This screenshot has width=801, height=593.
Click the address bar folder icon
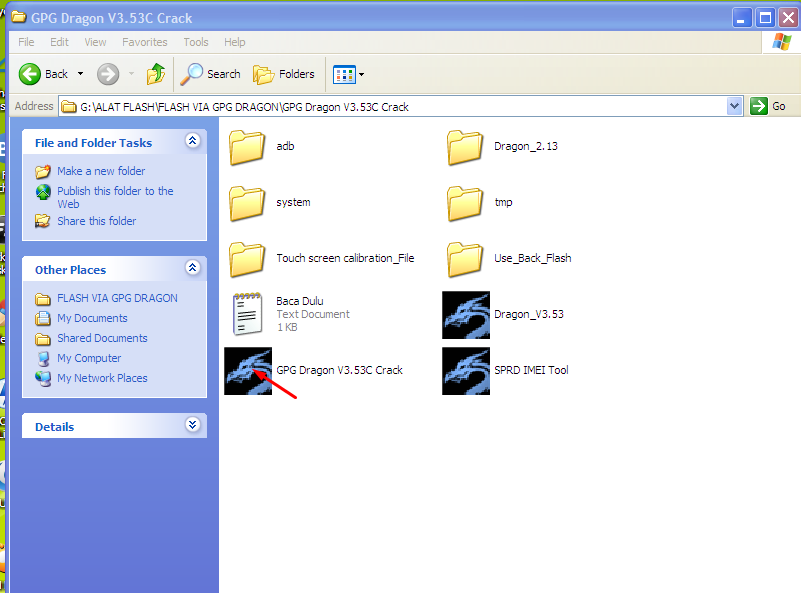pyautogui.click(x=69, y=107)
